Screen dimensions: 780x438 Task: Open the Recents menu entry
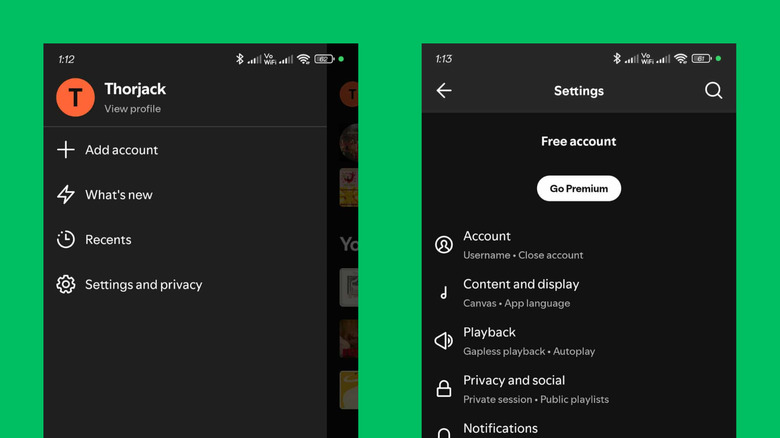185,239
